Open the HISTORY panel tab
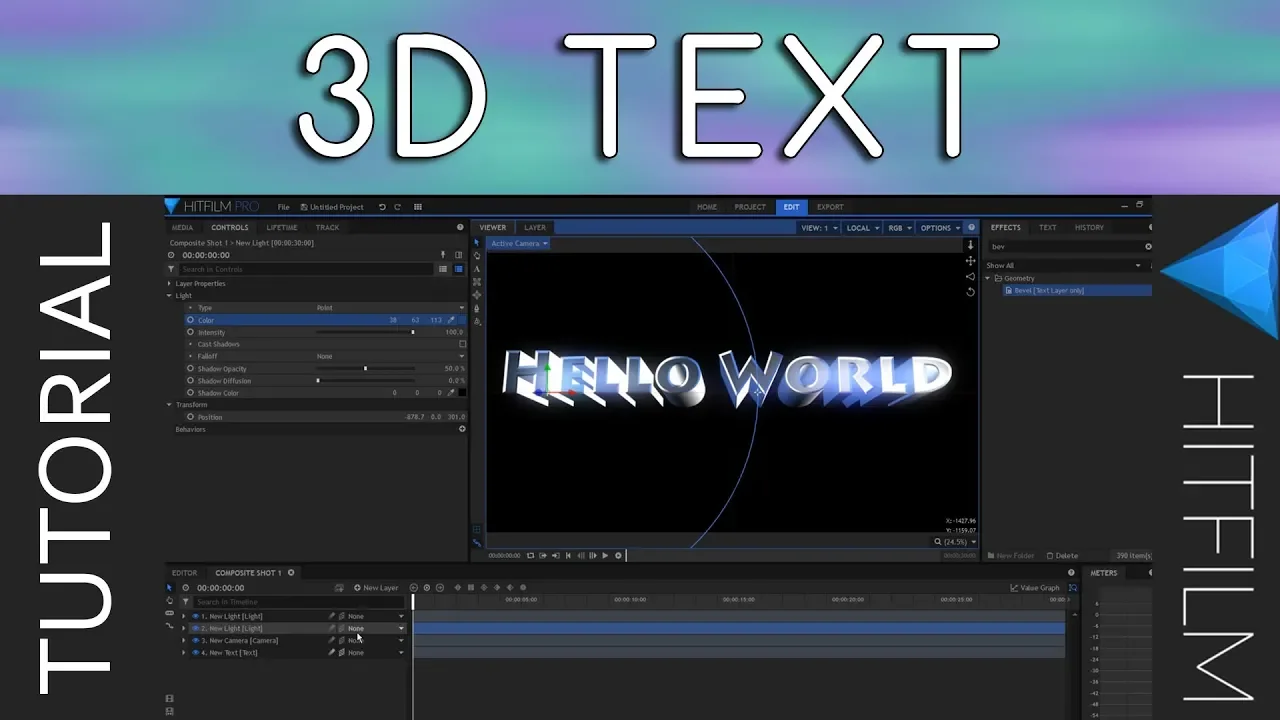Viewport: 1280px width, 720px height. [1089, 228]
